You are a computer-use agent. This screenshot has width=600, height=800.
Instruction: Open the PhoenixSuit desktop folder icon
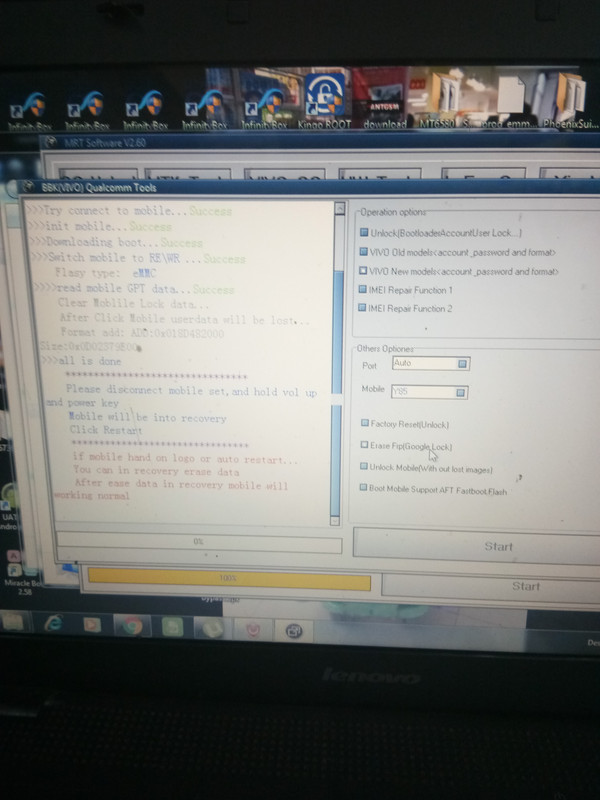570,101
